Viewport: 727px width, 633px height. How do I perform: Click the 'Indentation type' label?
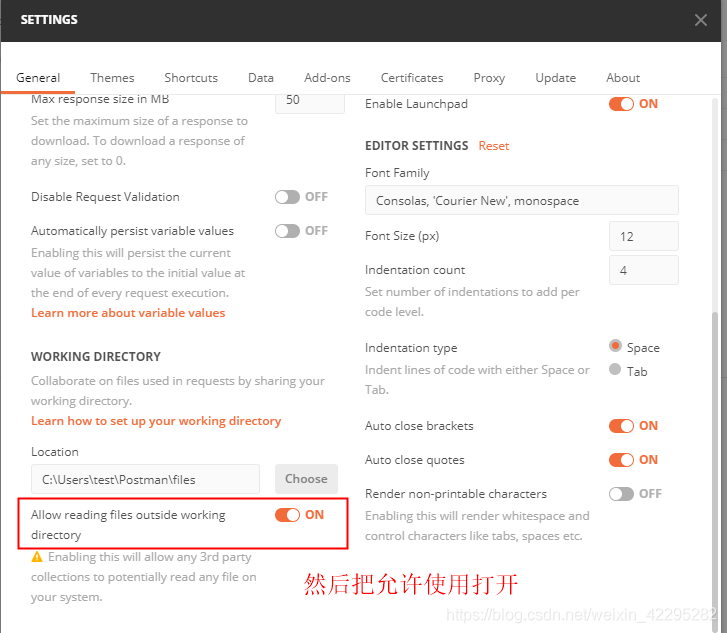(x=411, y=348)
